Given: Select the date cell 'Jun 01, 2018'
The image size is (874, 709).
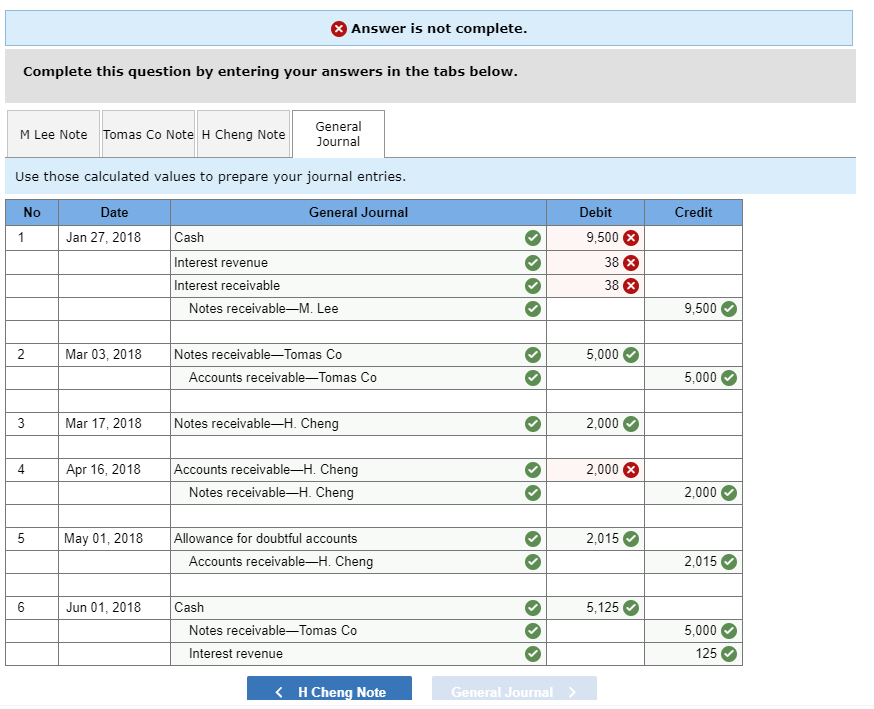Looking at the screenshot, I should point(114,608).
